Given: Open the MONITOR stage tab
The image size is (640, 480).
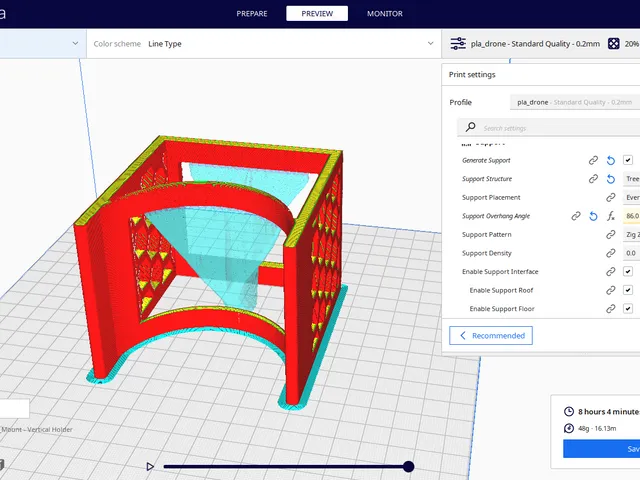Looking at the screenshot, I should 384,13.
